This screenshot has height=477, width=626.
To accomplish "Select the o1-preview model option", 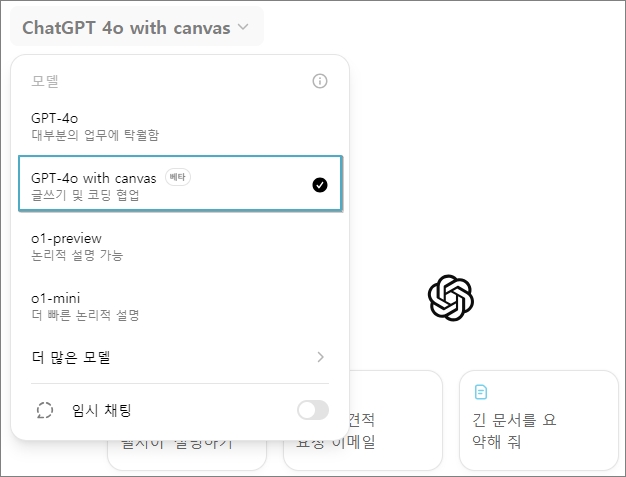I will pyautogui.click(x=180, y=246).
